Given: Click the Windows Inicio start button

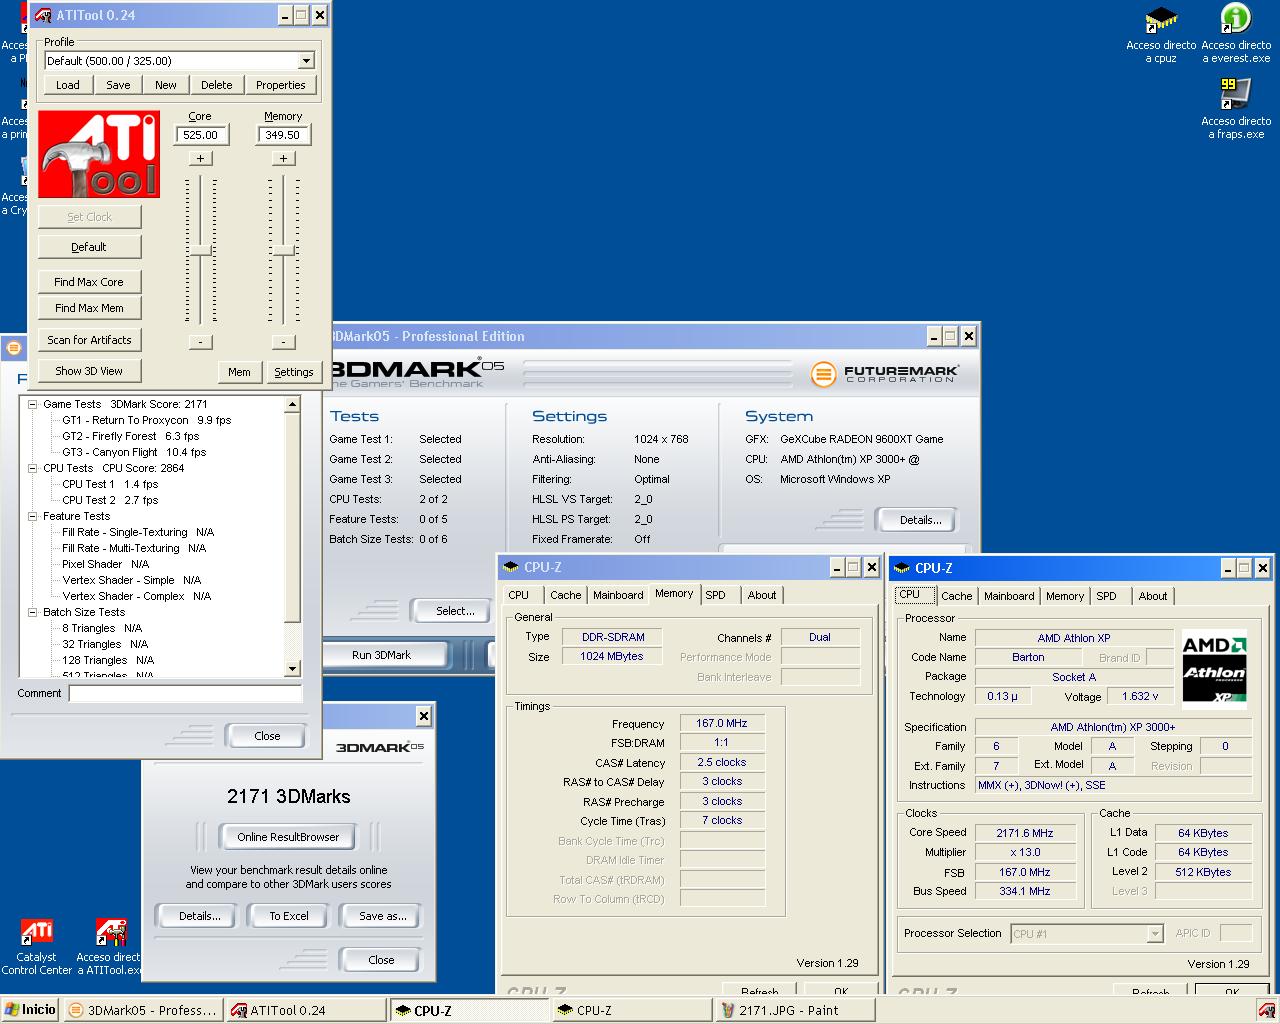Looking at the screenshot, I should (30, 1010).
